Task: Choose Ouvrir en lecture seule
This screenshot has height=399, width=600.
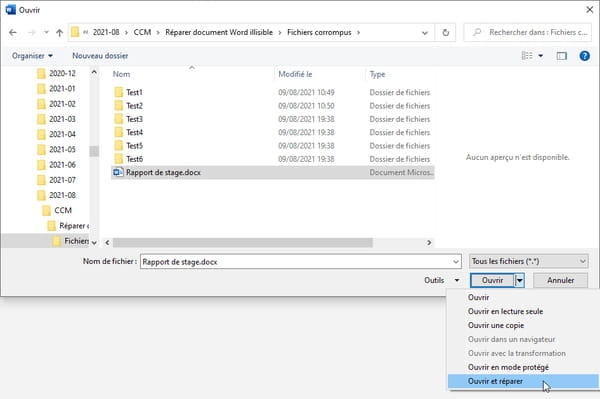Action: 523,311
